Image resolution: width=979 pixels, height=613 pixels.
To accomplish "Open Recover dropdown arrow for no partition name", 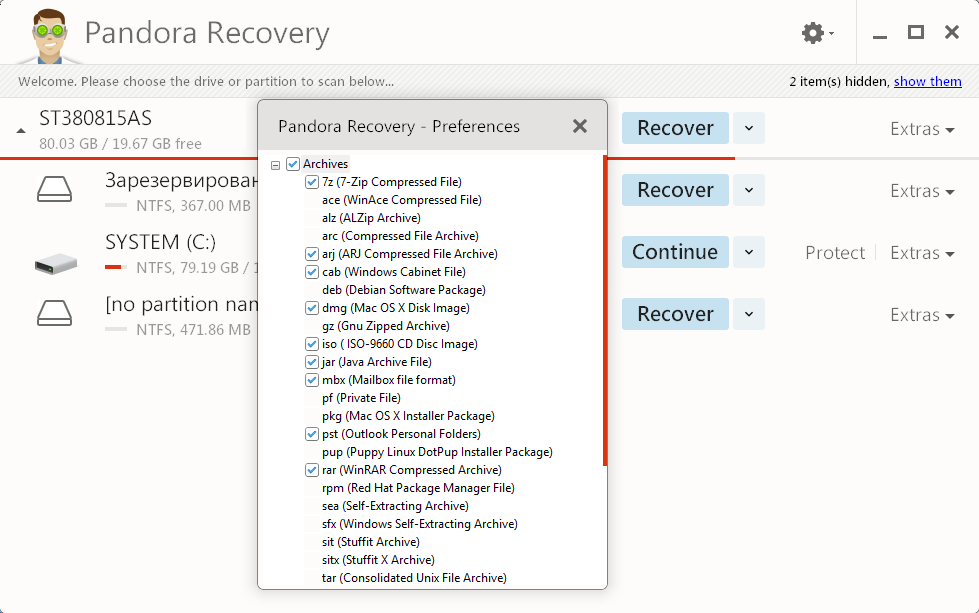I will pyautogui.click(x=749, y=314).
